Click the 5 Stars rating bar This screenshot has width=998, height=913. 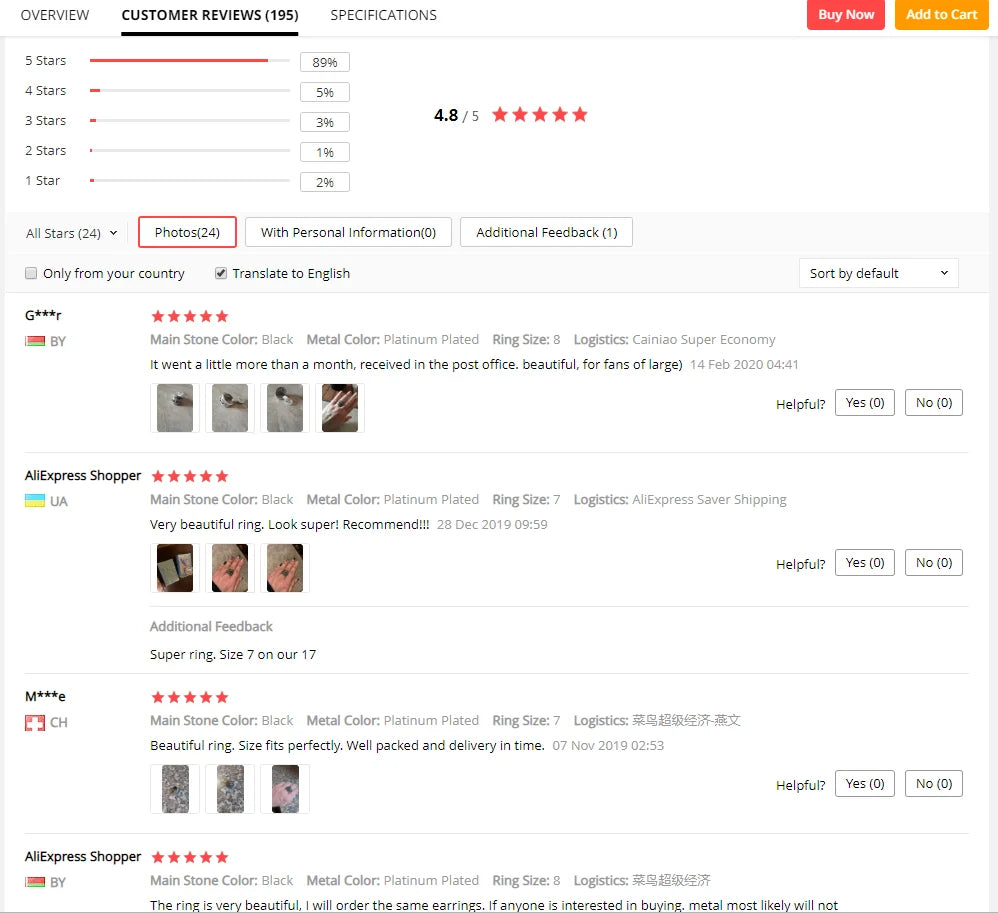[190, 60]
